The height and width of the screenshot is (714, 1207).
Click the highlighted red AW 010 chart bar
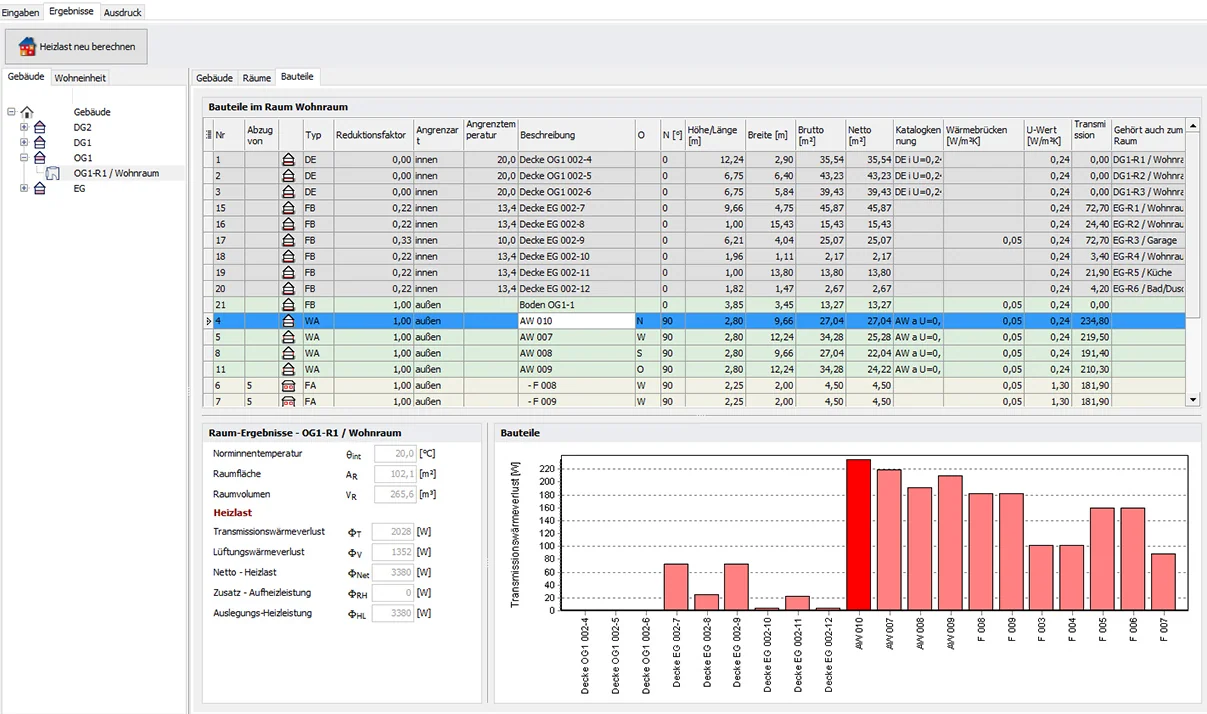pyautogui.click(x=858, y=534)
